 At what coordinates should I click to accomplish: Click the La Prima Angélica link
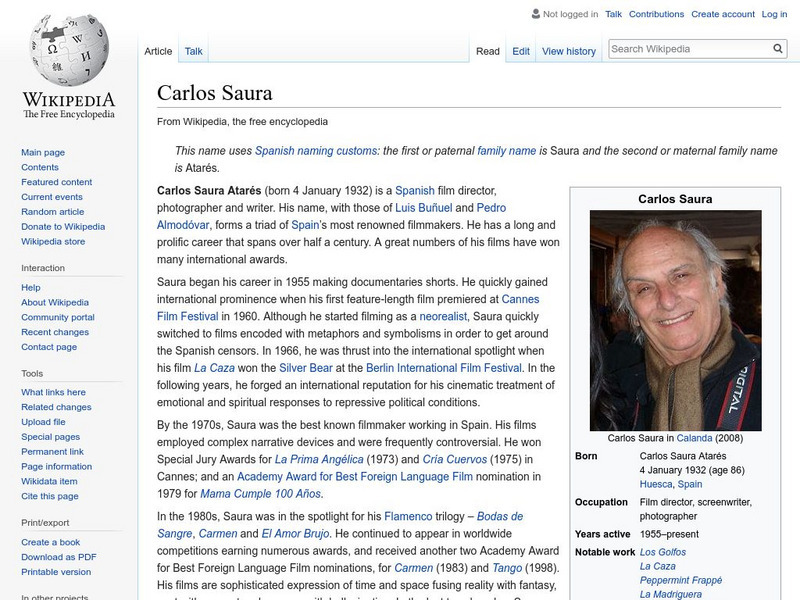319,459
